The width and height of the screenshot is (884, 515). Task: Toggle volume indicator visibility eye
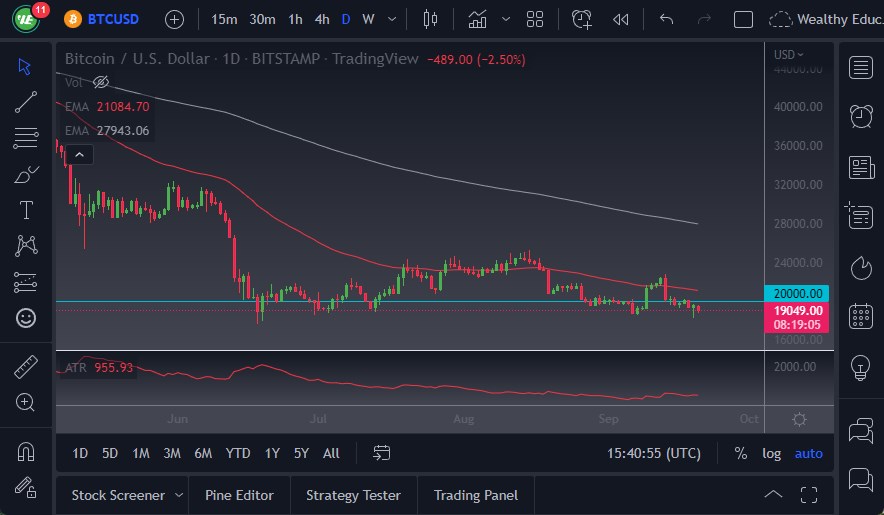click(101, 82)
